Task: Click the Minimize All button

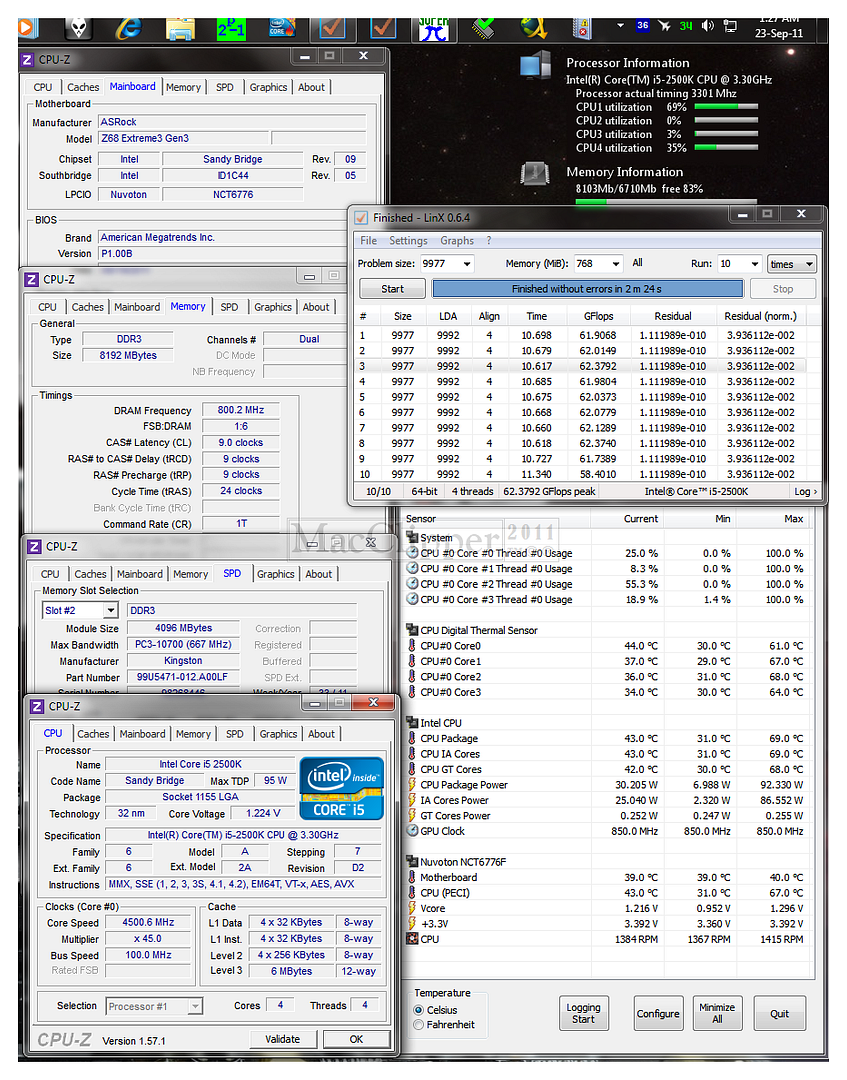Action: click(x=717, y=1013)
